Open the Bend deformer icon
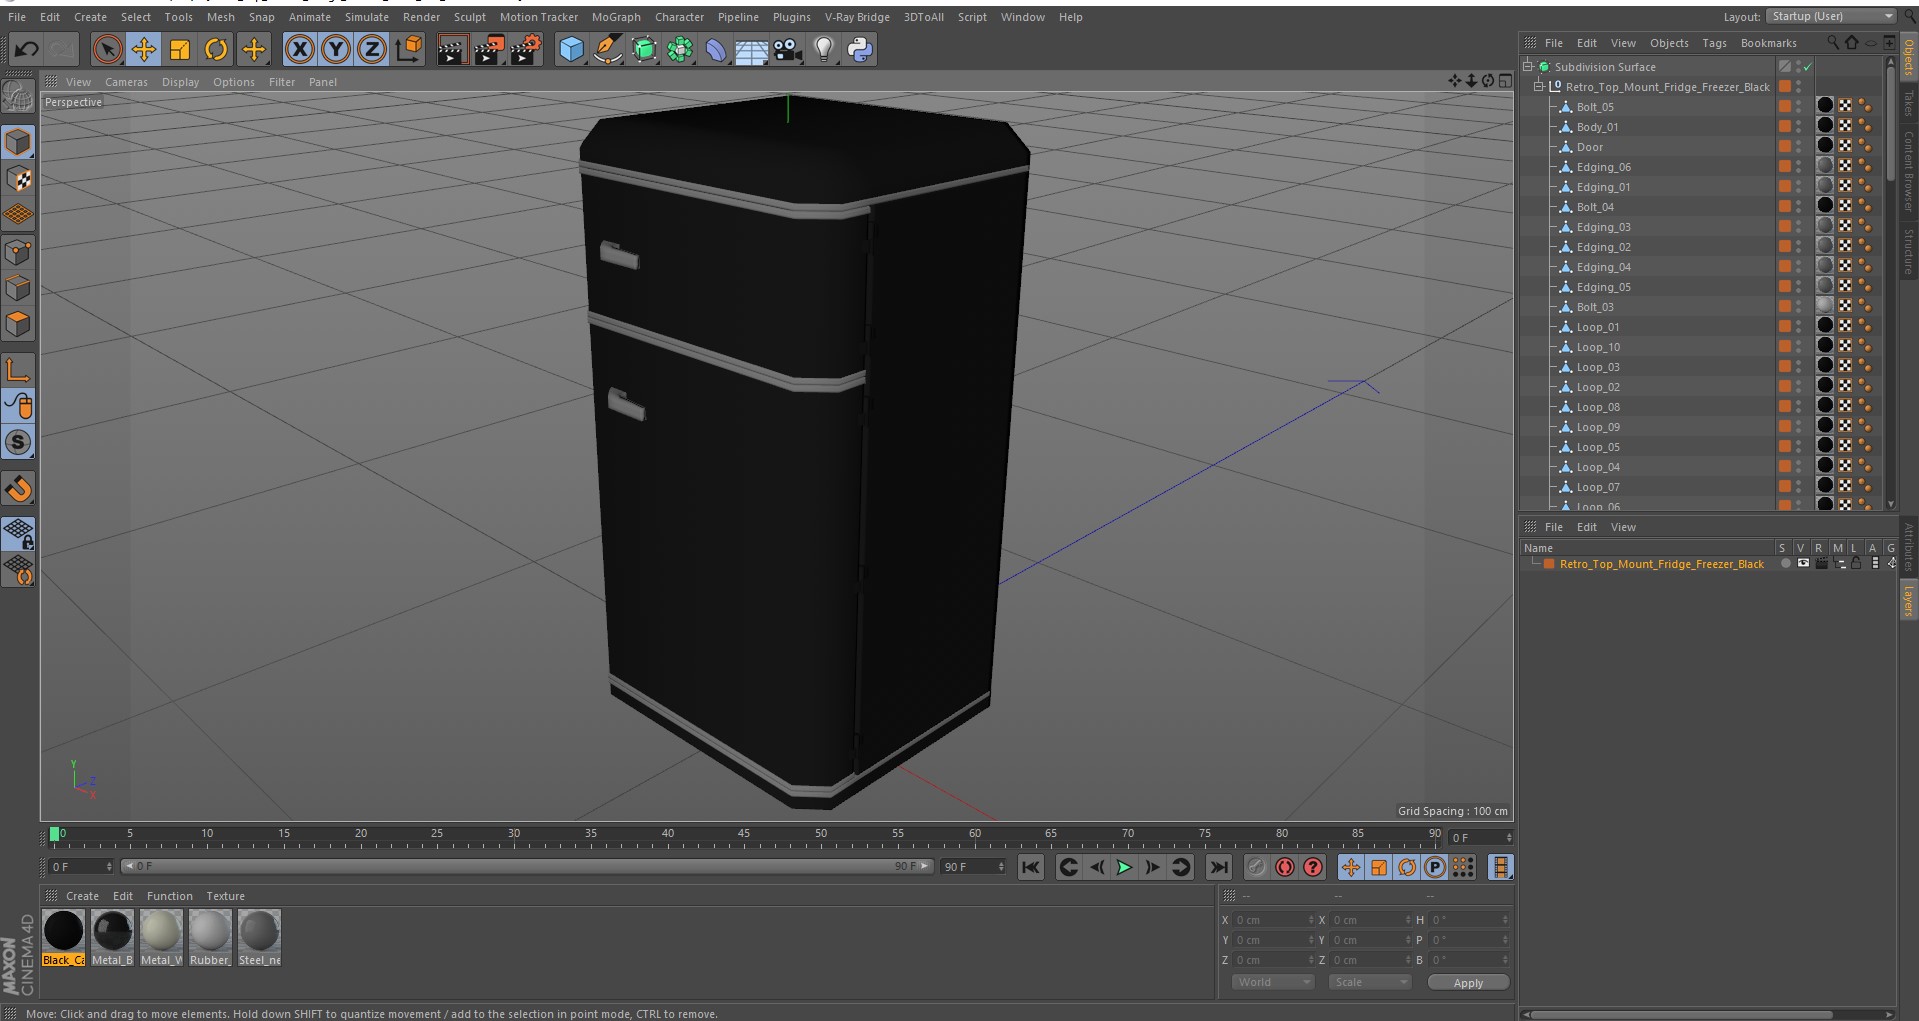Screen dimensions: 1919x1021 click(716, 49)
